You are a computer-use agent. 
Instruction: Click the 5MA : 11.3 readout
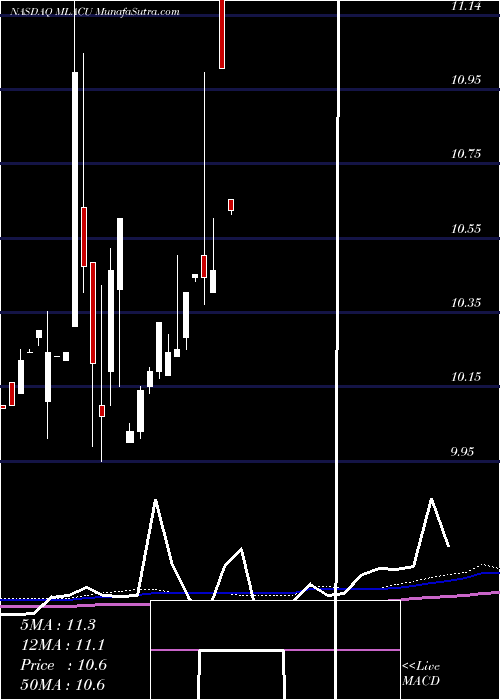click(x=58, y=625)
